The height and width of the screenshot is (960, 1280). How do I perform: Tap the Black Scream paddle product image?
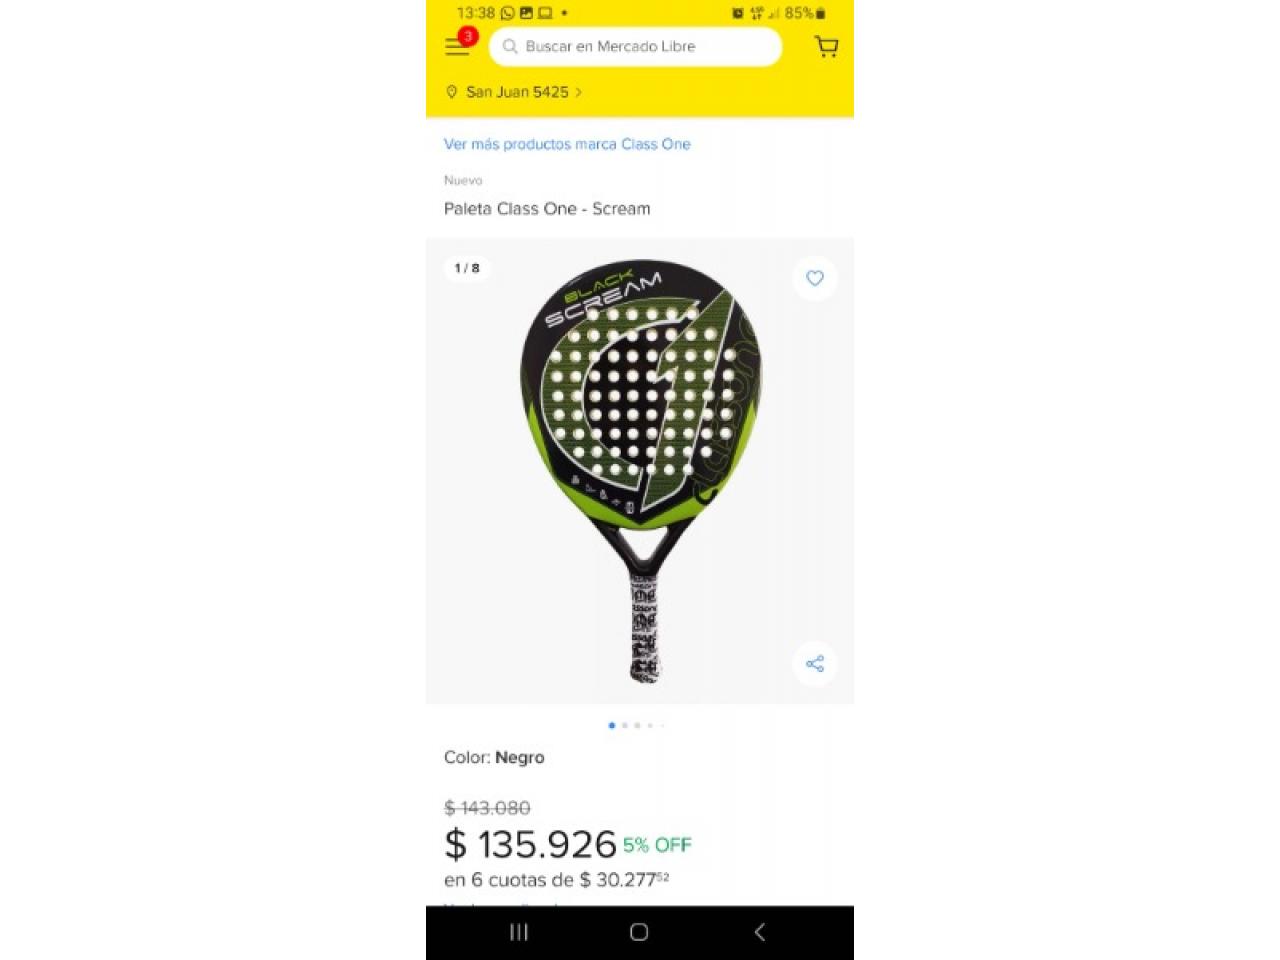[x=641, y=470]
